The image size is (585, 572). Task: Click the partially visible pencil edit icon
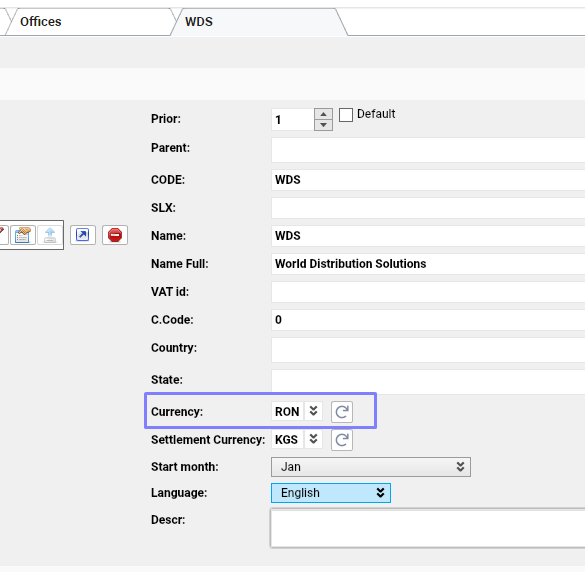click(3, 235)
